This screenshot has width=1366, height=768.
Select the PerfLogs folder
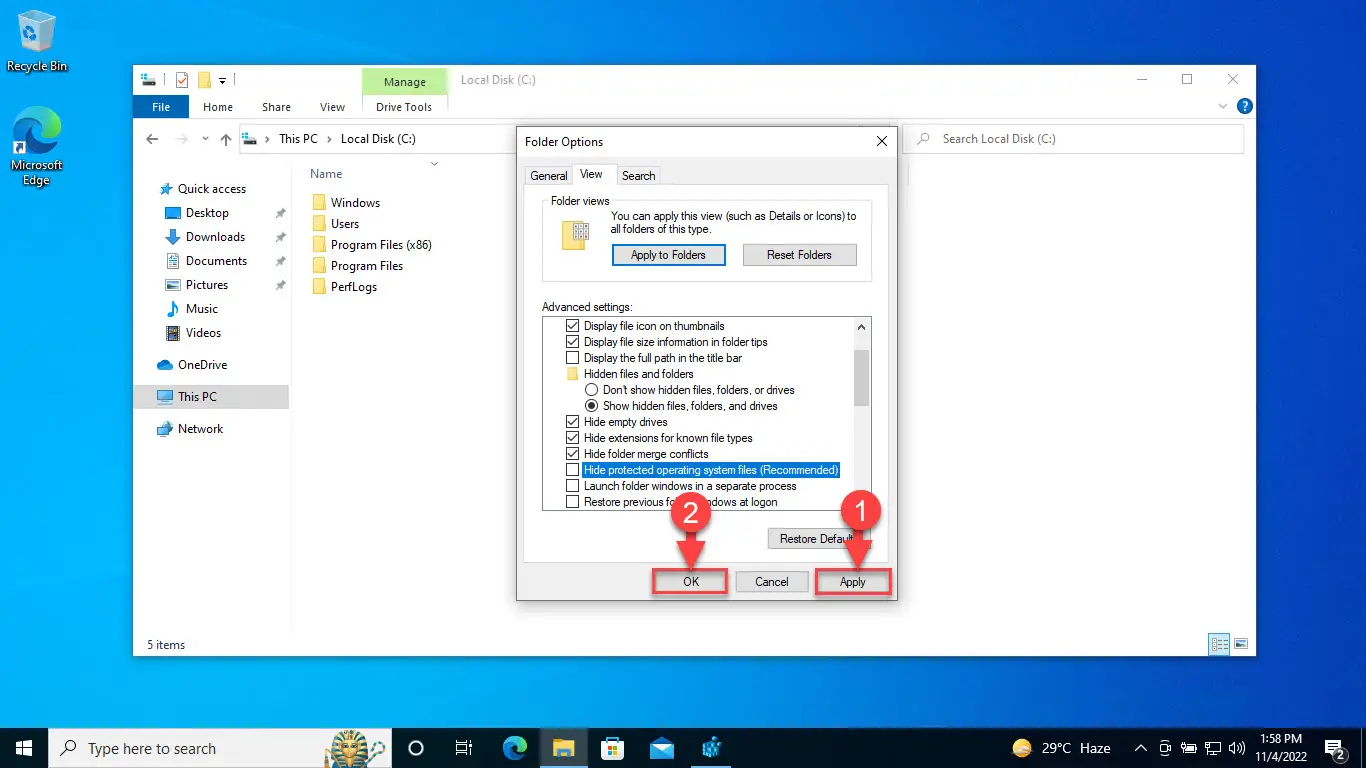(x=354, y=287)
